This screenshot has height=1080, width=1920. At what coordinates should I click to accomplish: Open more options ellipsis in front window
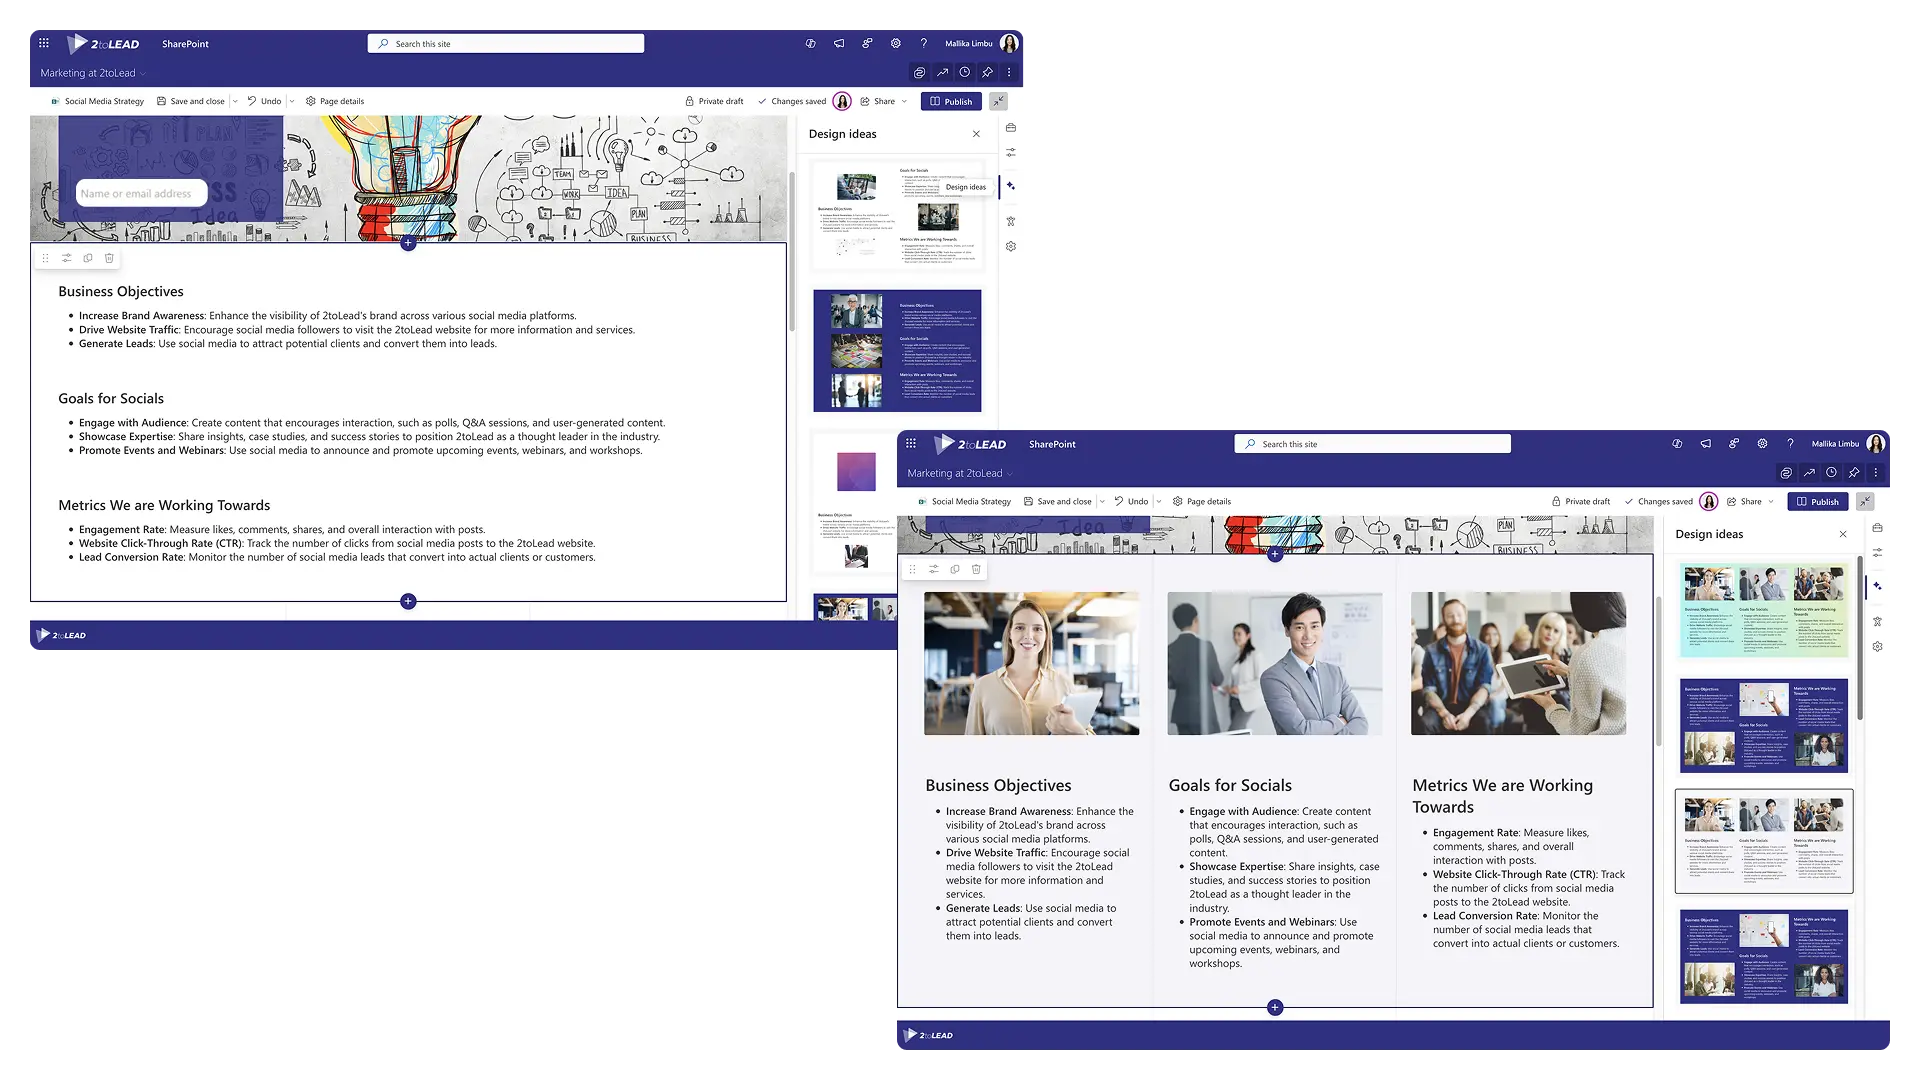pyautogui.click(x=1876, y=472)
